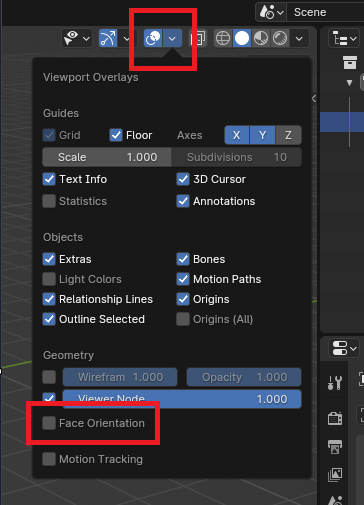
Task: Toggle the Show Gizmo icon
Action: pyautogui.click(x=108, y=38)
